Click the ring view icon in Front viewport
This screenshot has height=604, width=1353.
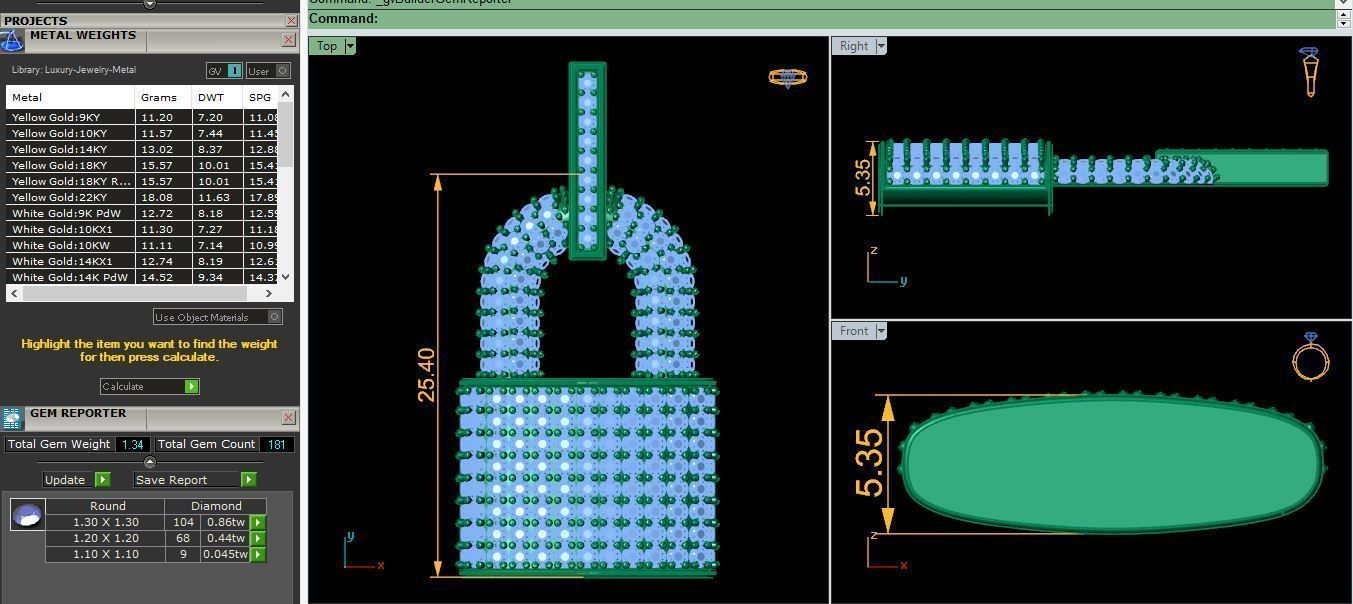pyautogui.click(x=1310, y=357)
